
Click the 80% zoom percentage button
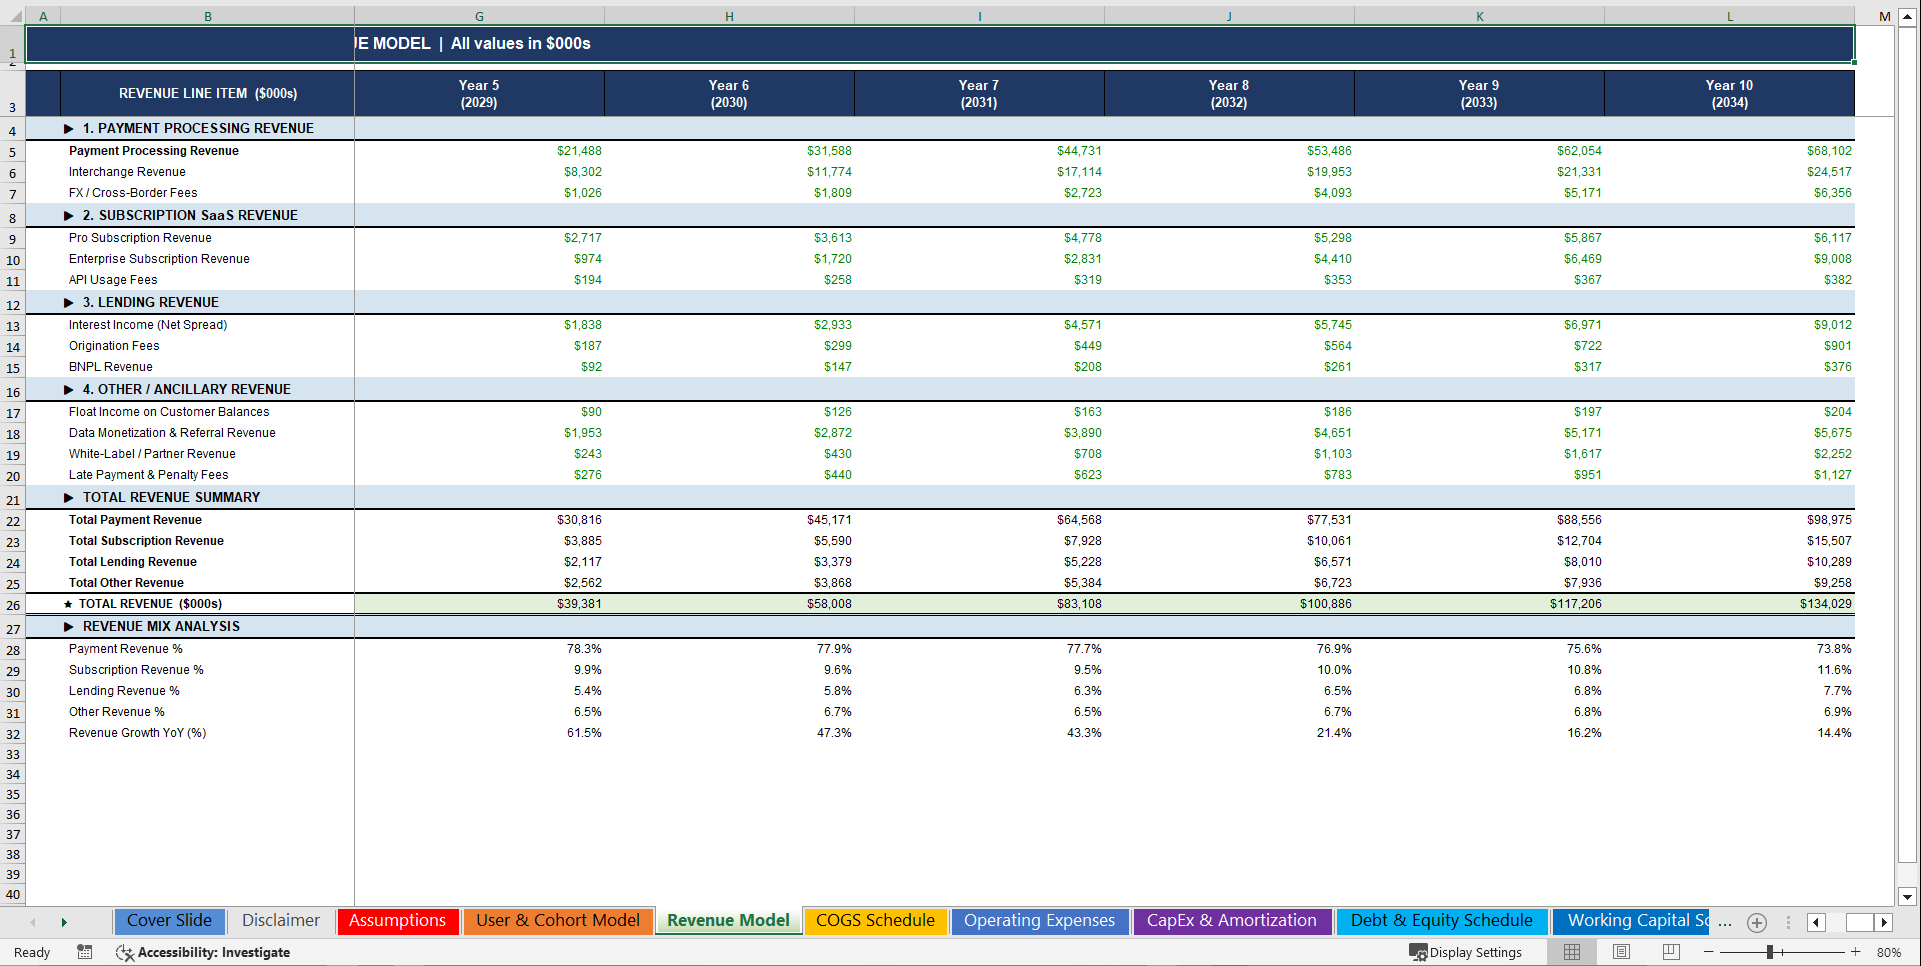tap(1888, 952)
